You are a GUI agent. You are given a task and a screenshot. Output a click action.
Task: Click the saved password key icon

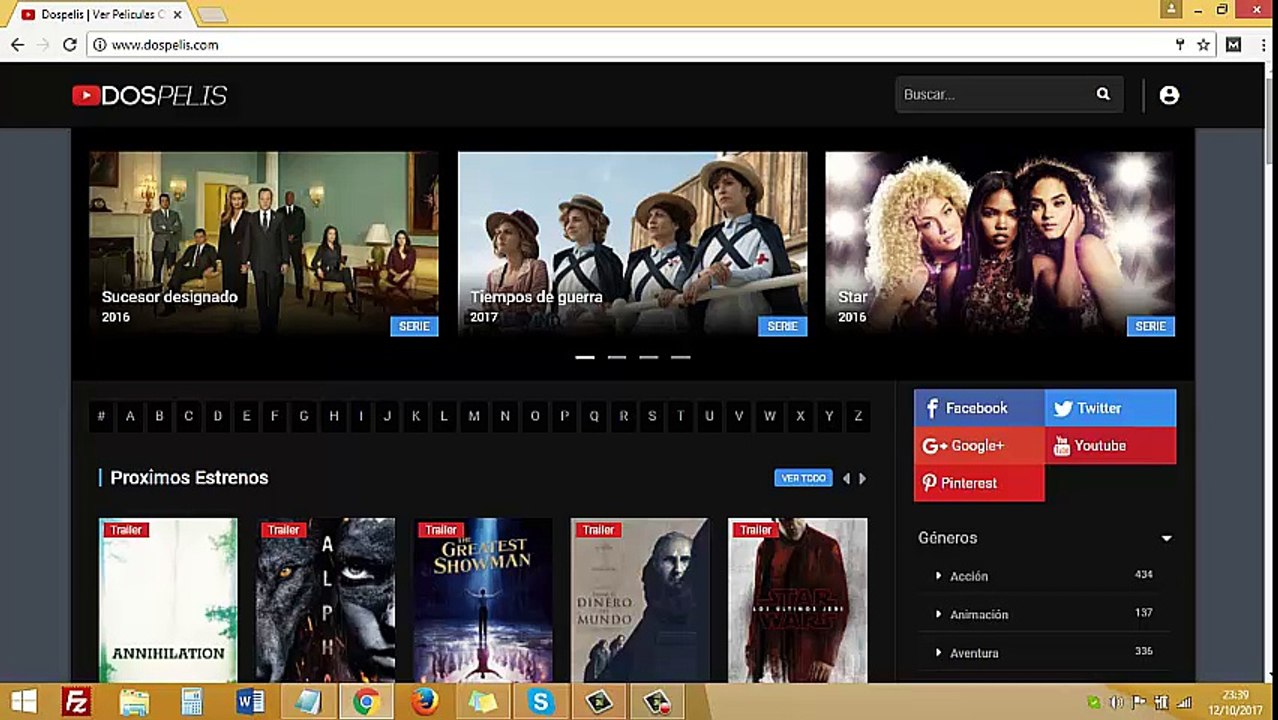coord(1180,45)
